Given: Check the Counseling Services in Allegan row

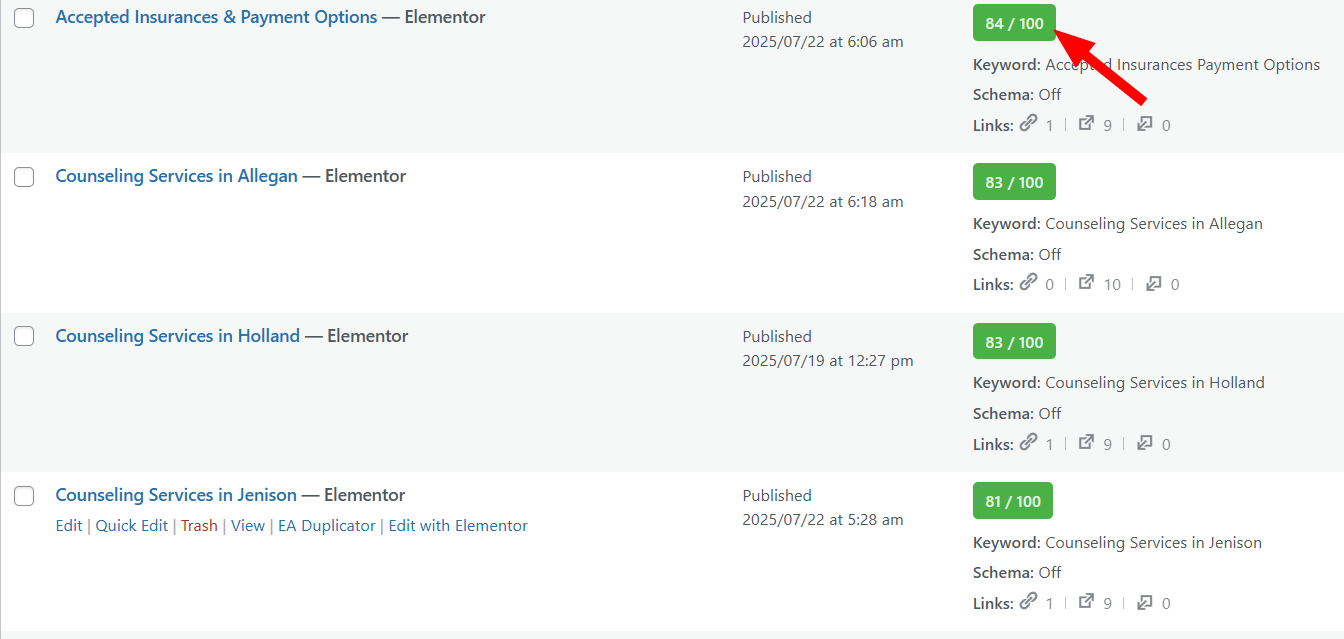Looking at the screenshot, I should pos(24,177).
